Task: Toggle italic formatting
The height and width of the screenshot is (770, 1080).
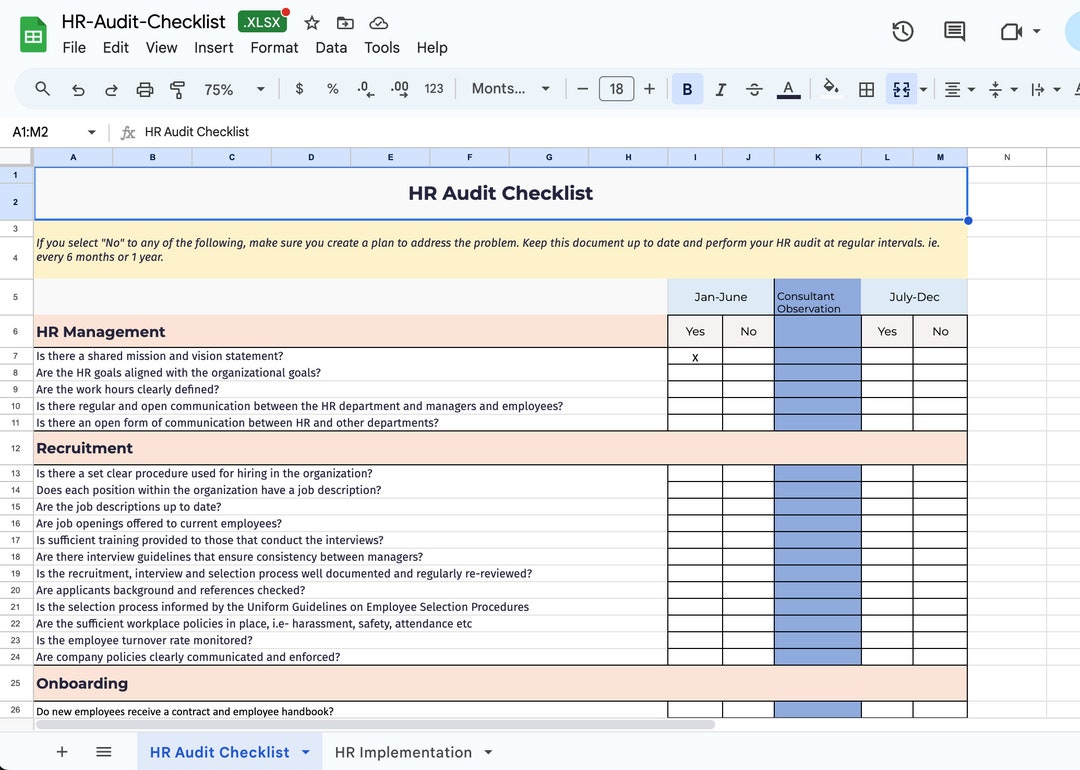Action: [x=721, y=88]
